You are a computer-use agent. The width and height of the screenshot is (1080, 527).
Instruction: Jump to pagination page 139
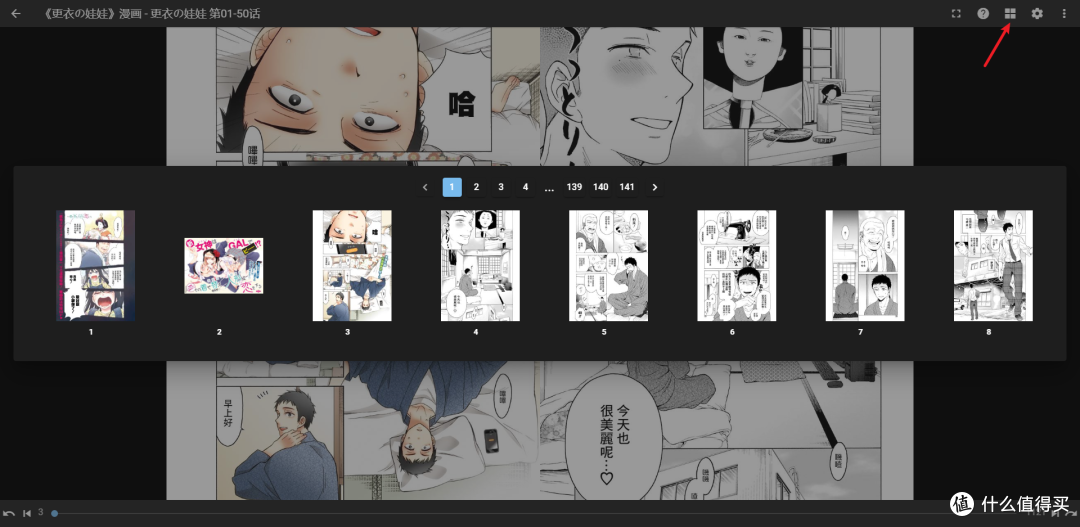click(574, 187)
